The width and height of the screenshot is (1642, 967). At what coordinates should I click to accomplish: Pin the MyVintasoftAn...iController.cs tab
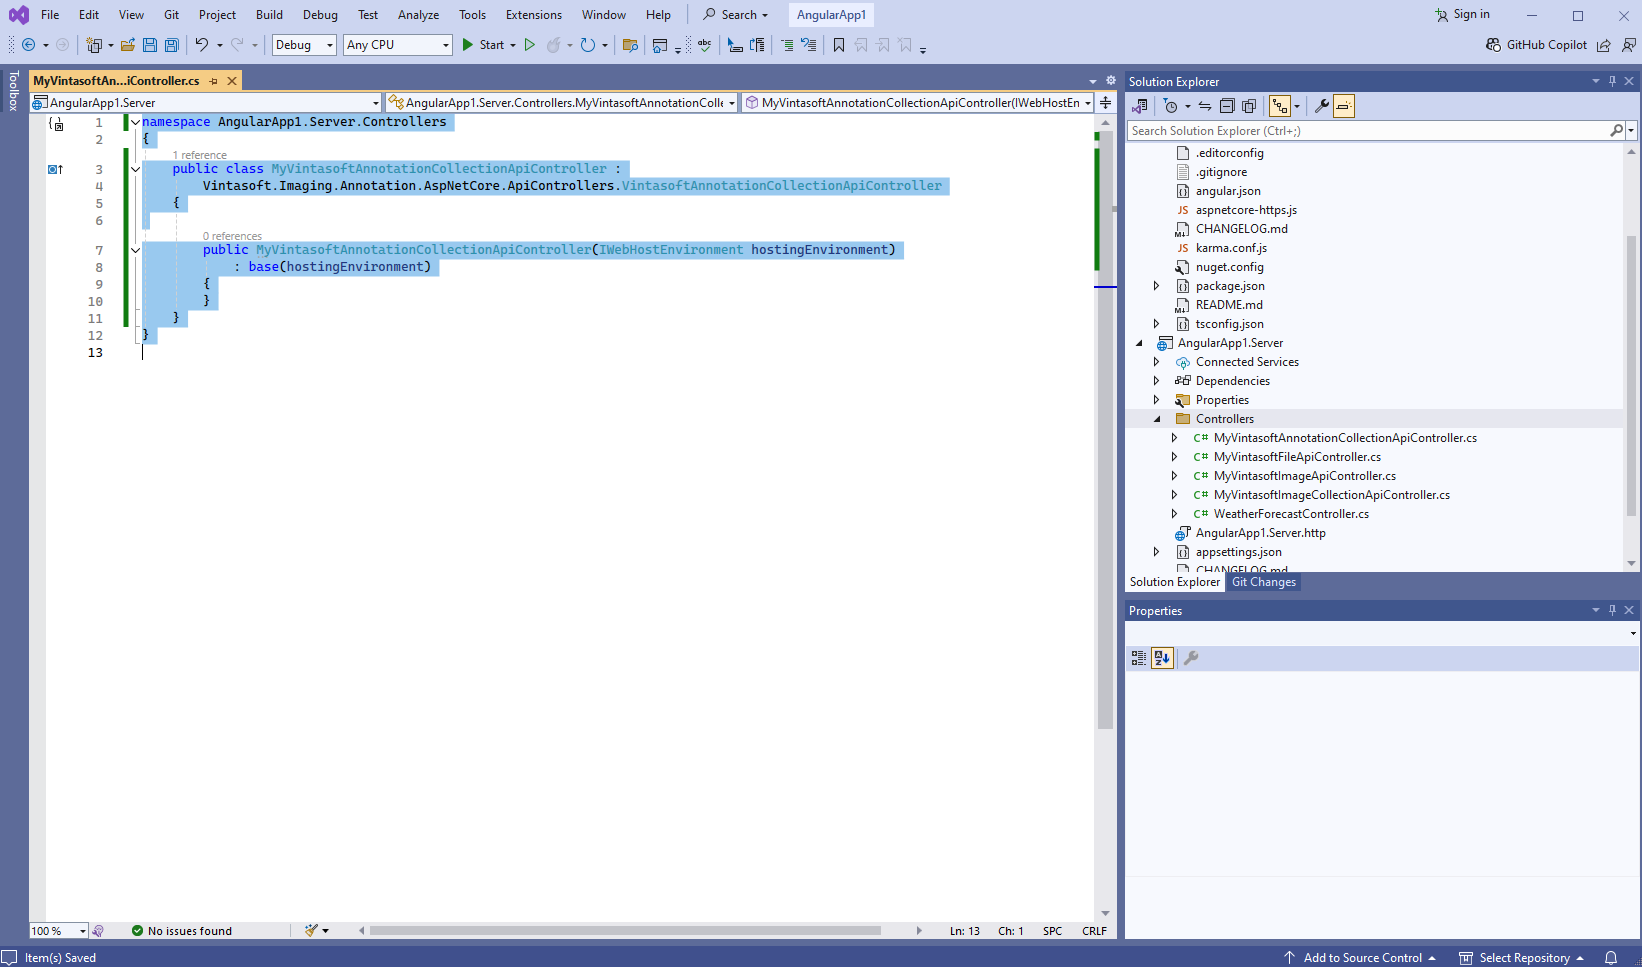[214, 81]
